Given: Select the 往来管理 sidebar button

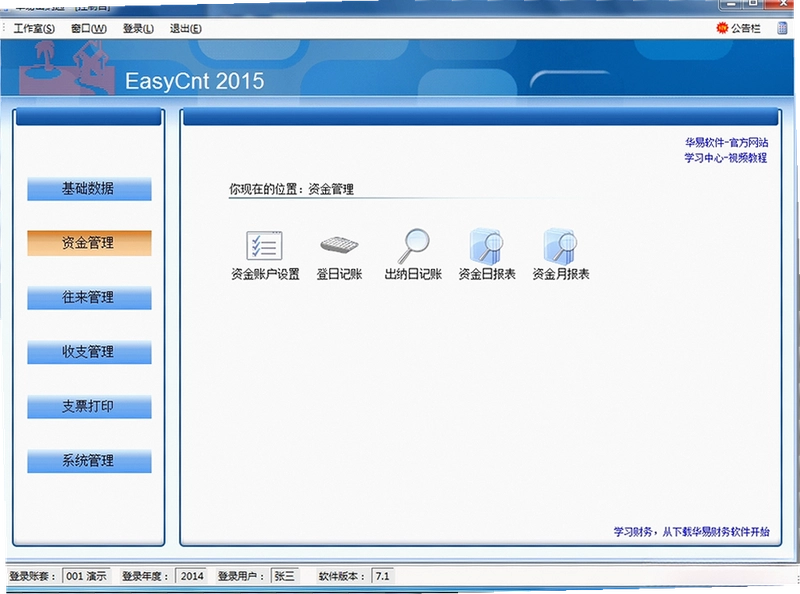Looking at the screenshot, I should click(89, 298).
